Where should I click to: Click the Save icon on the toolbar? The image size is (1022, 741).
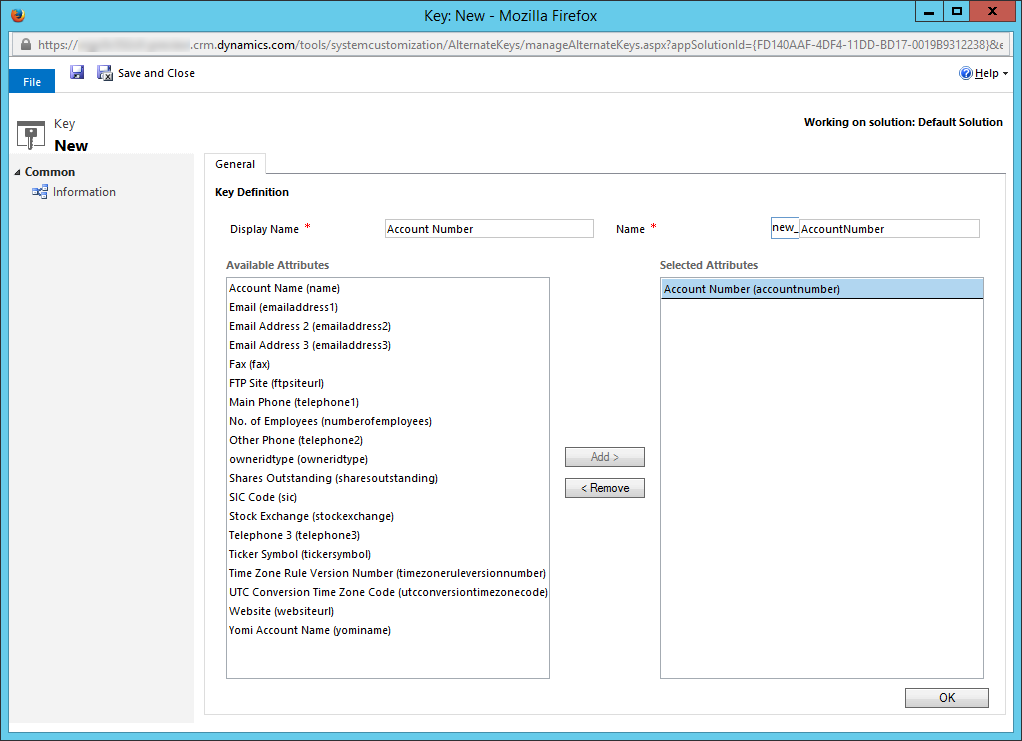pos(77,72)
